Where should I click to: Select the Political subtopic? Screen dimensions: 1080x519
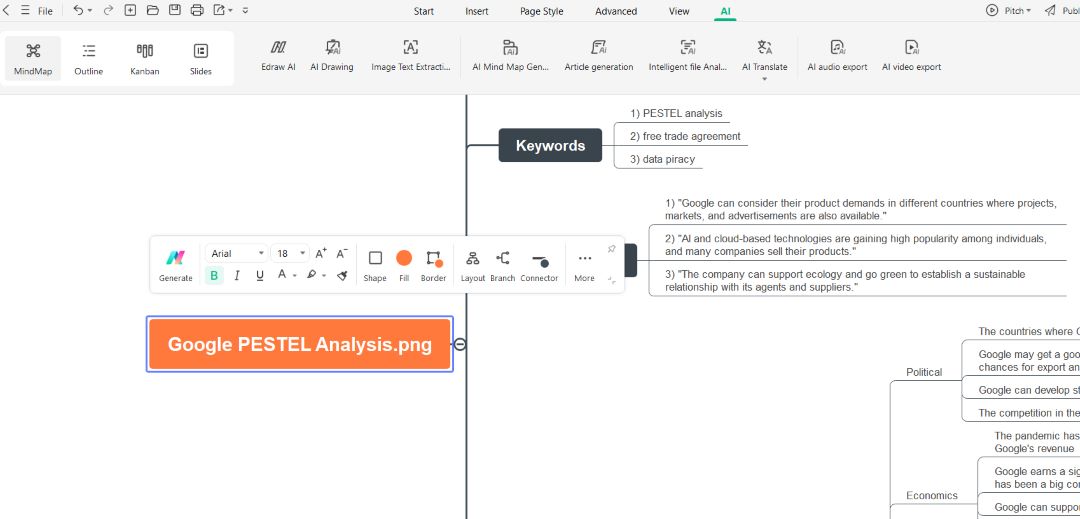click(x=924, y=372)
